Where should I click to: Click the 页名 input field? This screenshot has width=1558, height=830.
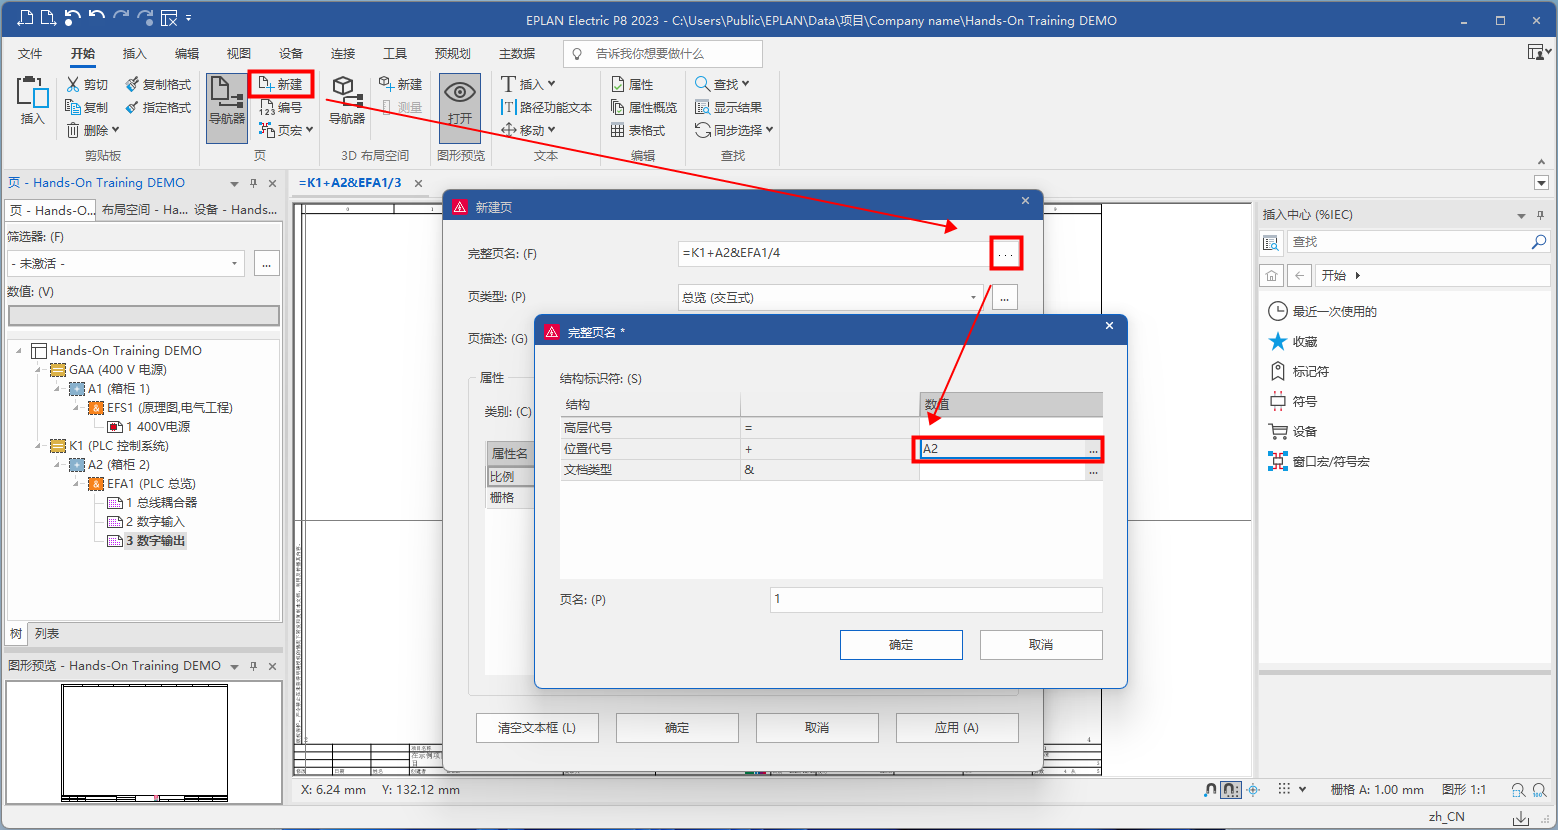(x=935, y=600)
